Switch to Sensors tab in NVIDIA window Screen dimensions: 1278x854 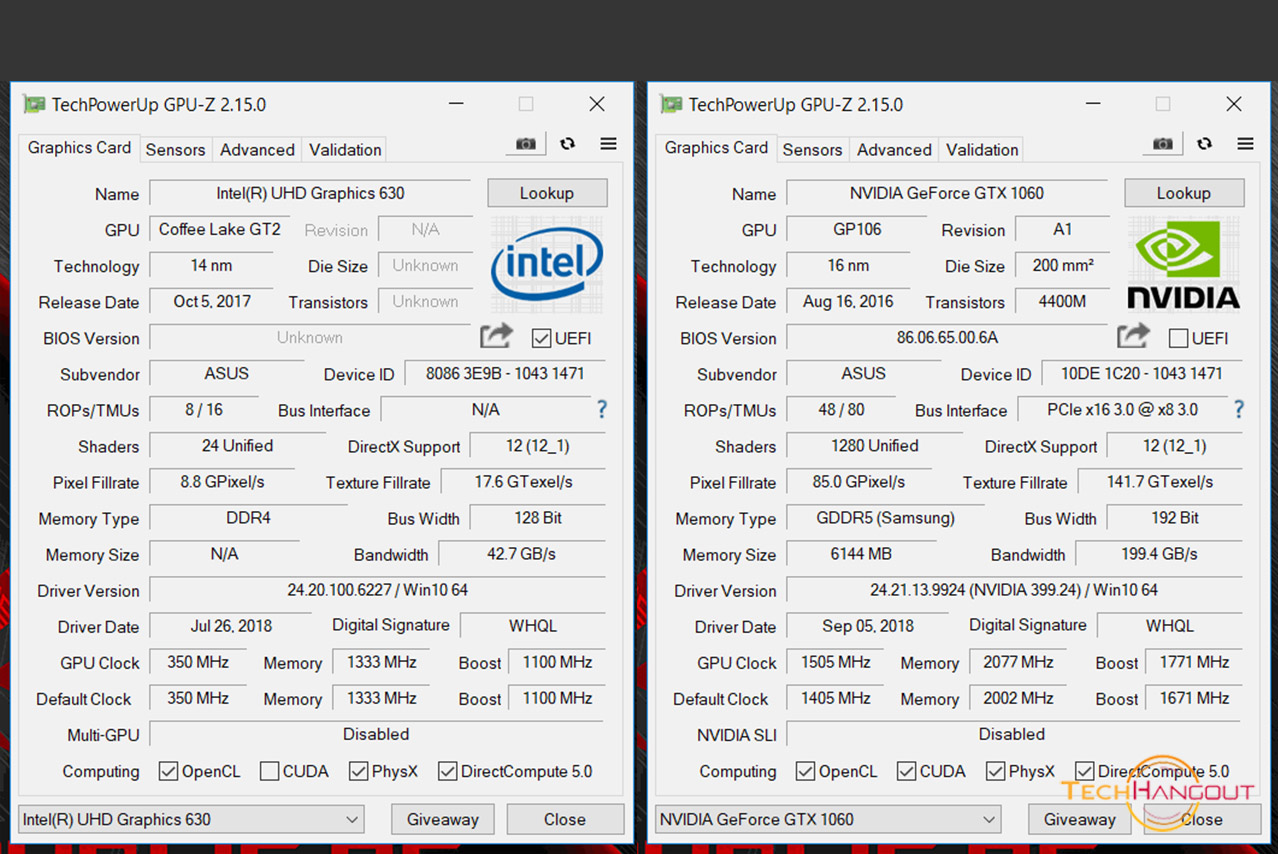pyautogui.click(x=812, y=149)
